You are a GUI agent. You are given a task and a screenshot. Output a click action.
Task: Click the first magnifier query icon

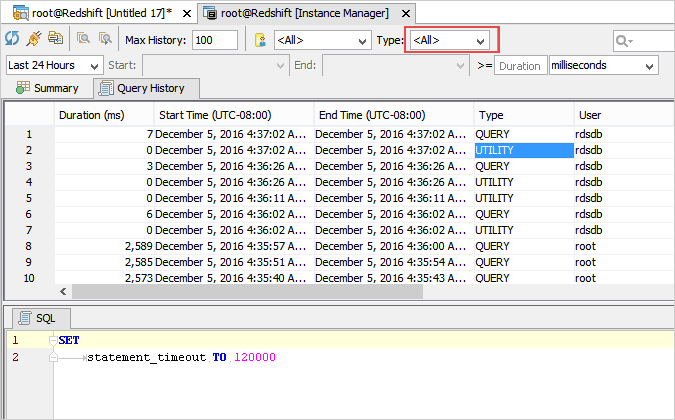click(x=83, y=39)
